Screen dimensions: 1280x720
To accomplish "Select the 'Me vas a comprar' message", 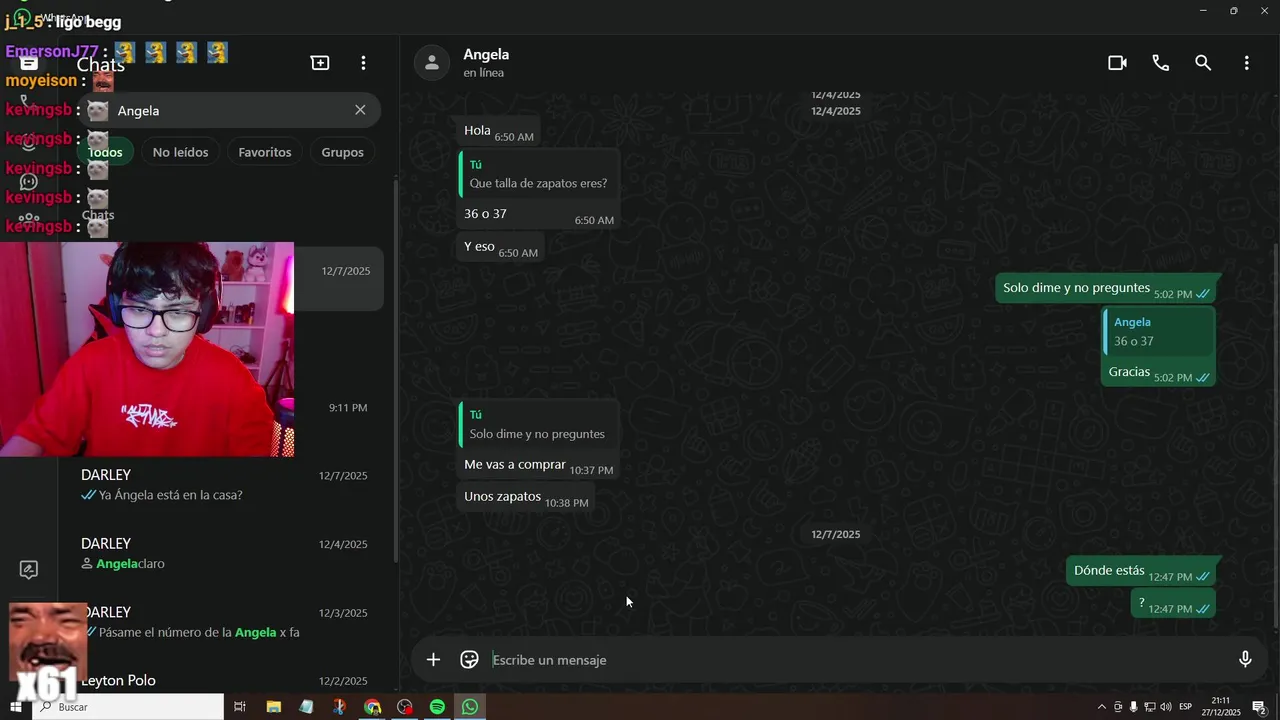I will (538, 465).
